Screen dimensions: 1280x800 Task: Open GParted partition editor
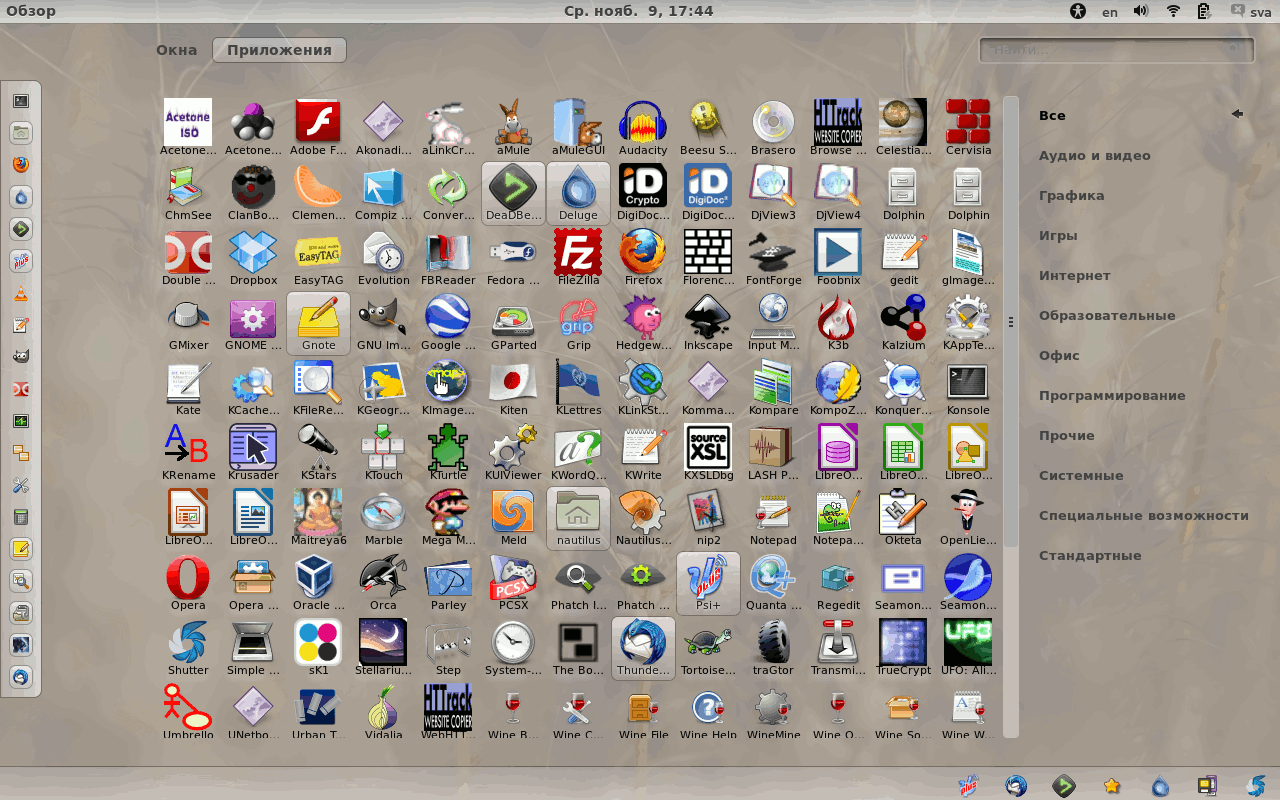pyautogui.click(x=513, y=323)
